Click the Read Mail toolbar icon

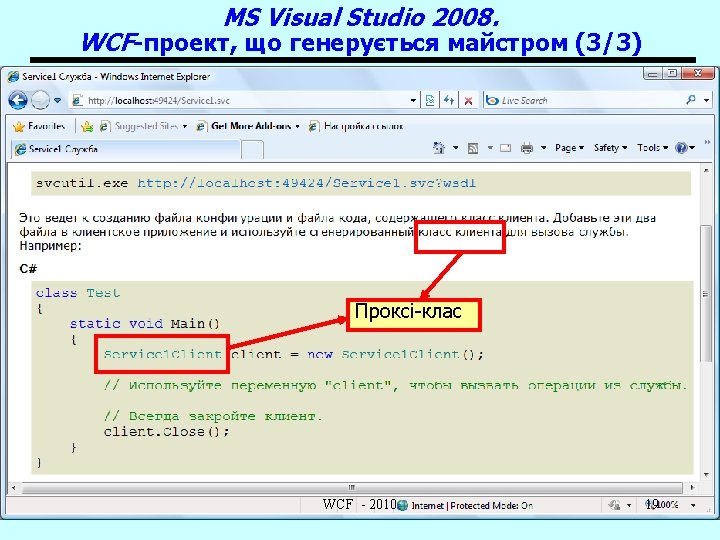click(x=506, y=148)
